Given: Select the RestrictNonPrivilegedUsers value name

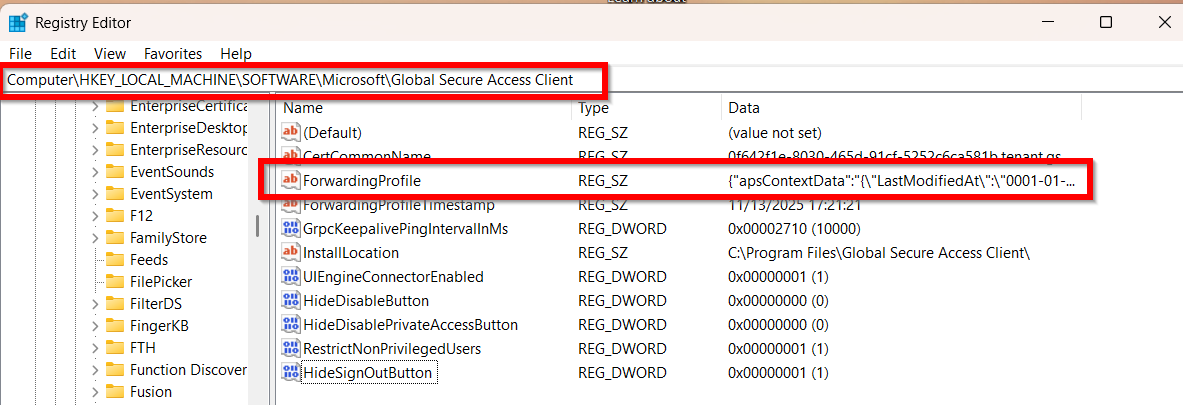Looking at the screenshot, I should [x=392, y=348].
